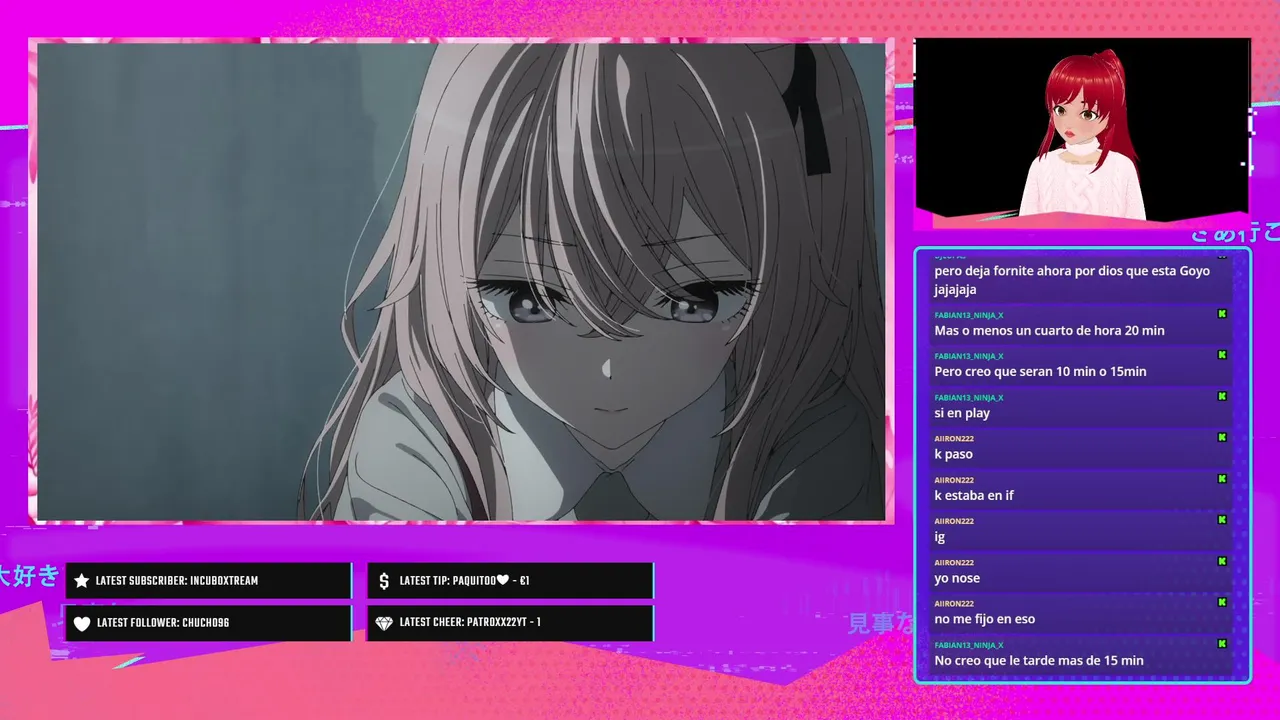Screen dimensions: 1280x720
Task: Click Kick badge on the 'ig' message
Action: (x=1222, y=520)
